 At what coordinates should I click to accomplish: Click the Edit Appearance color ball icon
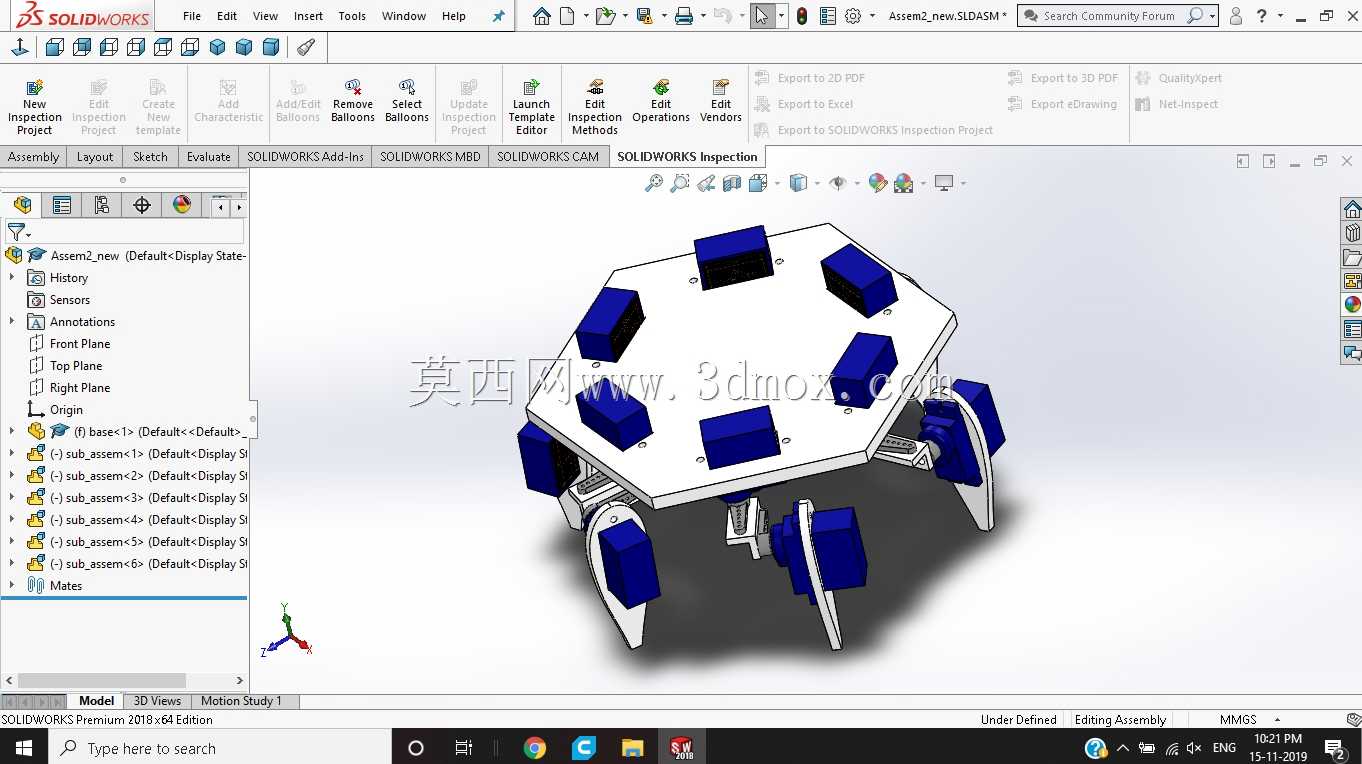[878, 183]
